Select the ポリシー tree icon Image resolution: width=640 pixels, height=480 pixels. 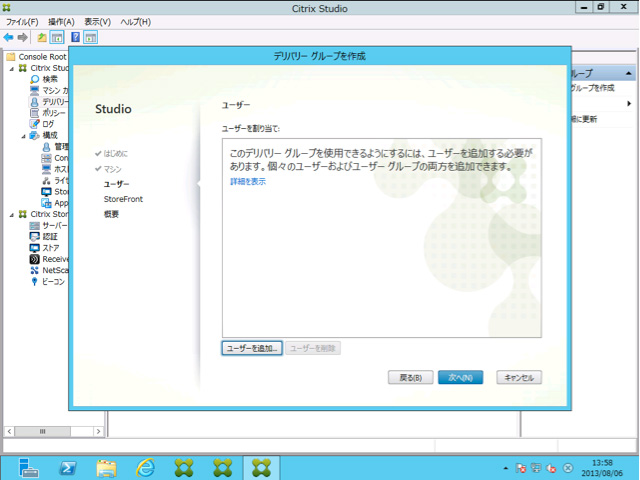click(35, 113)
